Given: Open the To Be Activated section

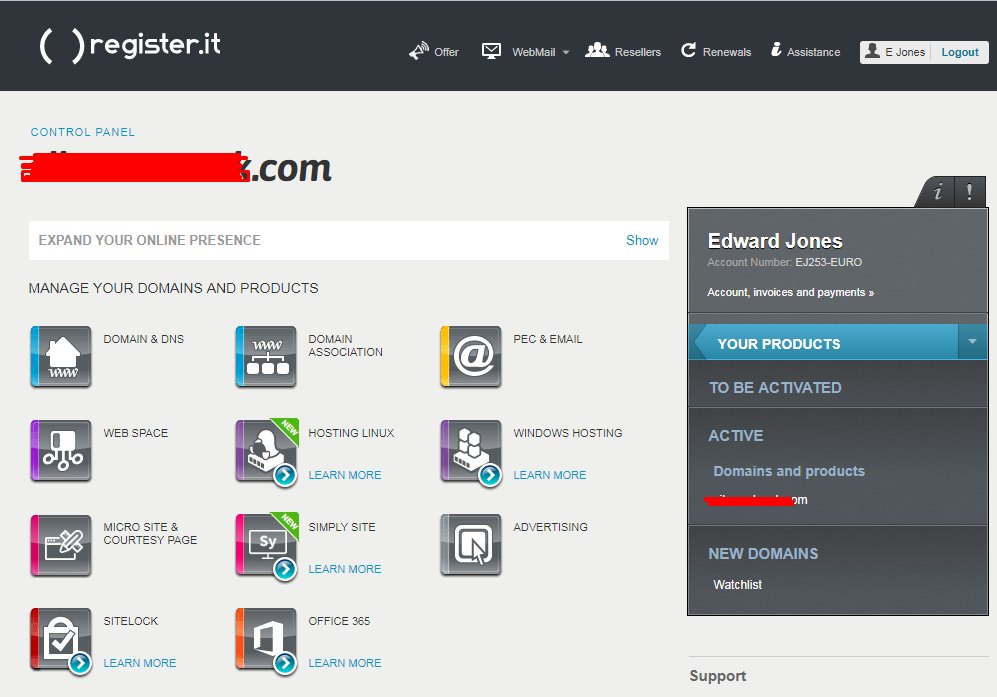Looking at the screenshot, I should click(775, 388).
